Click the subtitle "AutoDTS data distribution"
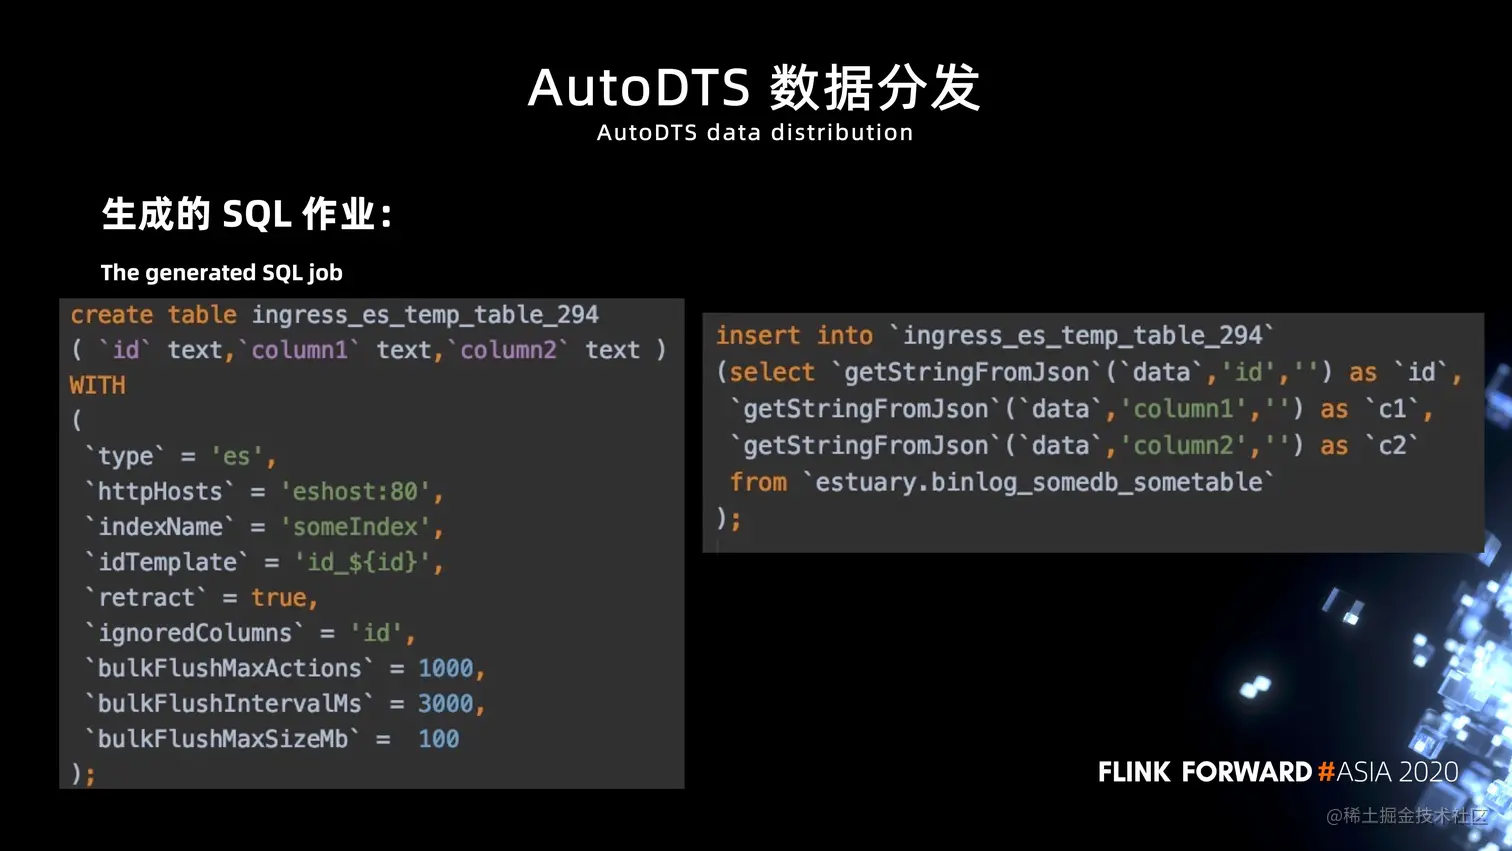This screenshot has width=1512, height=851. pyautogui.click(x=755, y=133)
